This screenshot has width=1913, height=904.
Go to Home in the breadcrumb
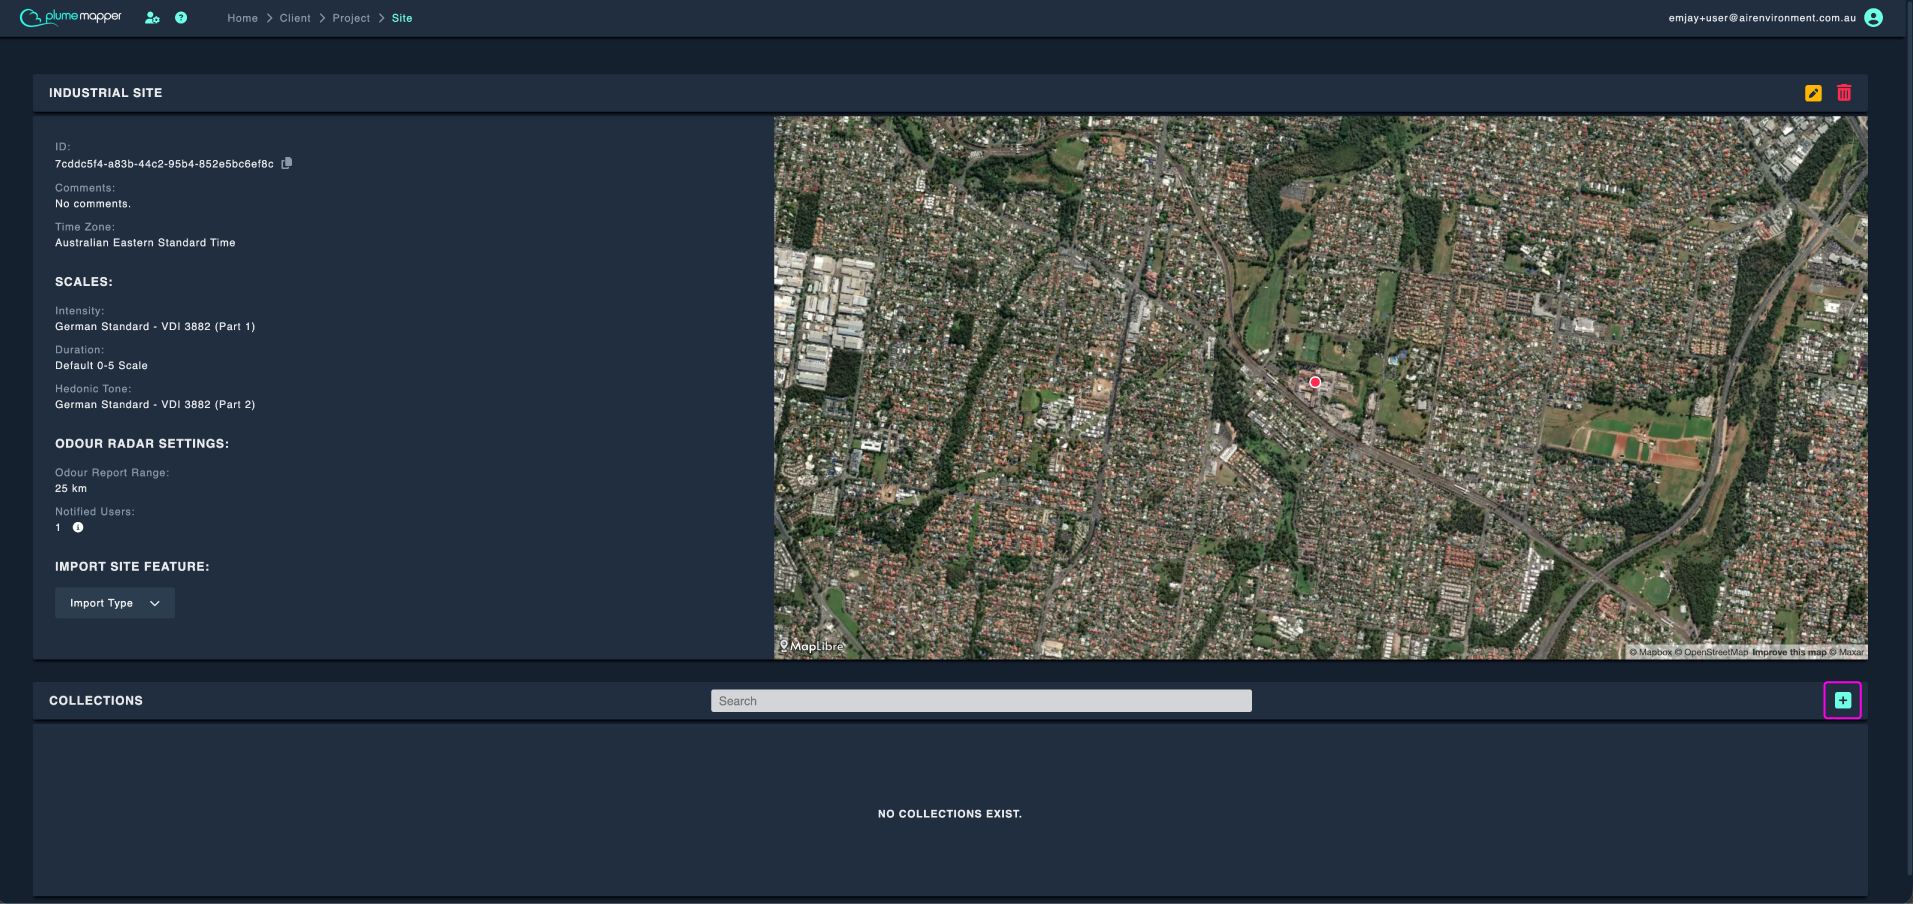point(242,18)
